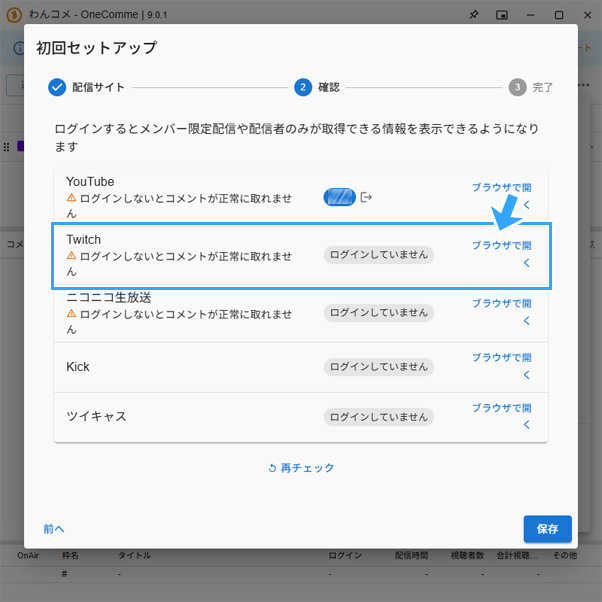Click the ニコニコ生放送 row chevron icon
This screenshot has width=602, height=602.
coord(527,321)
